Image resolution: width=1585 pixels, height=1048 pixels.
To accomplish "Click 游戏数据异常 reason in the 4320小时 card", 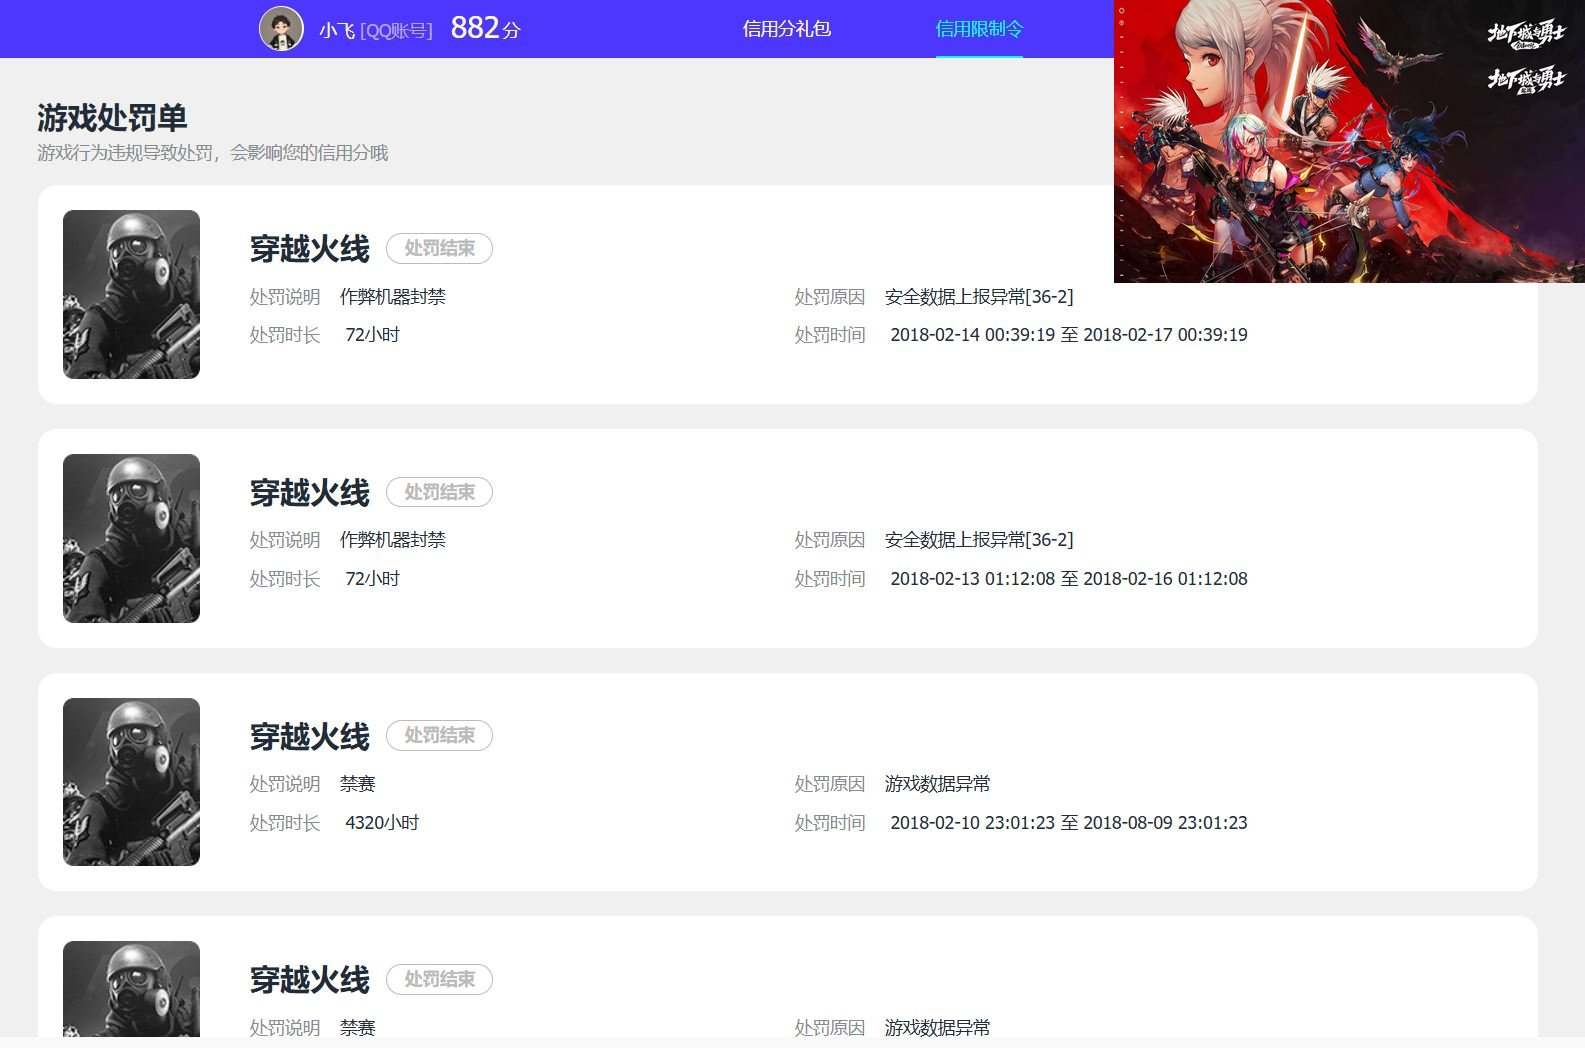I will (937, 784).
